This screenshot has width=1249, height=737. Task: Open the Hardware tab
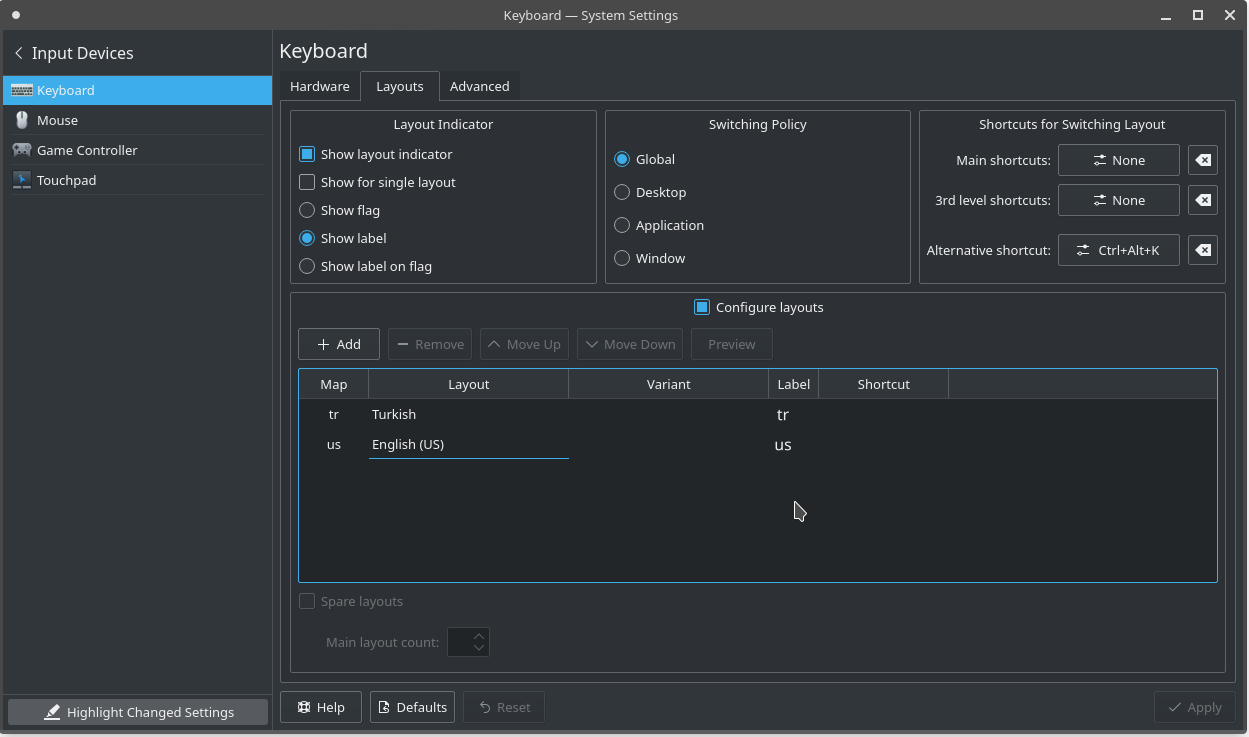click(x=320, y=86)
